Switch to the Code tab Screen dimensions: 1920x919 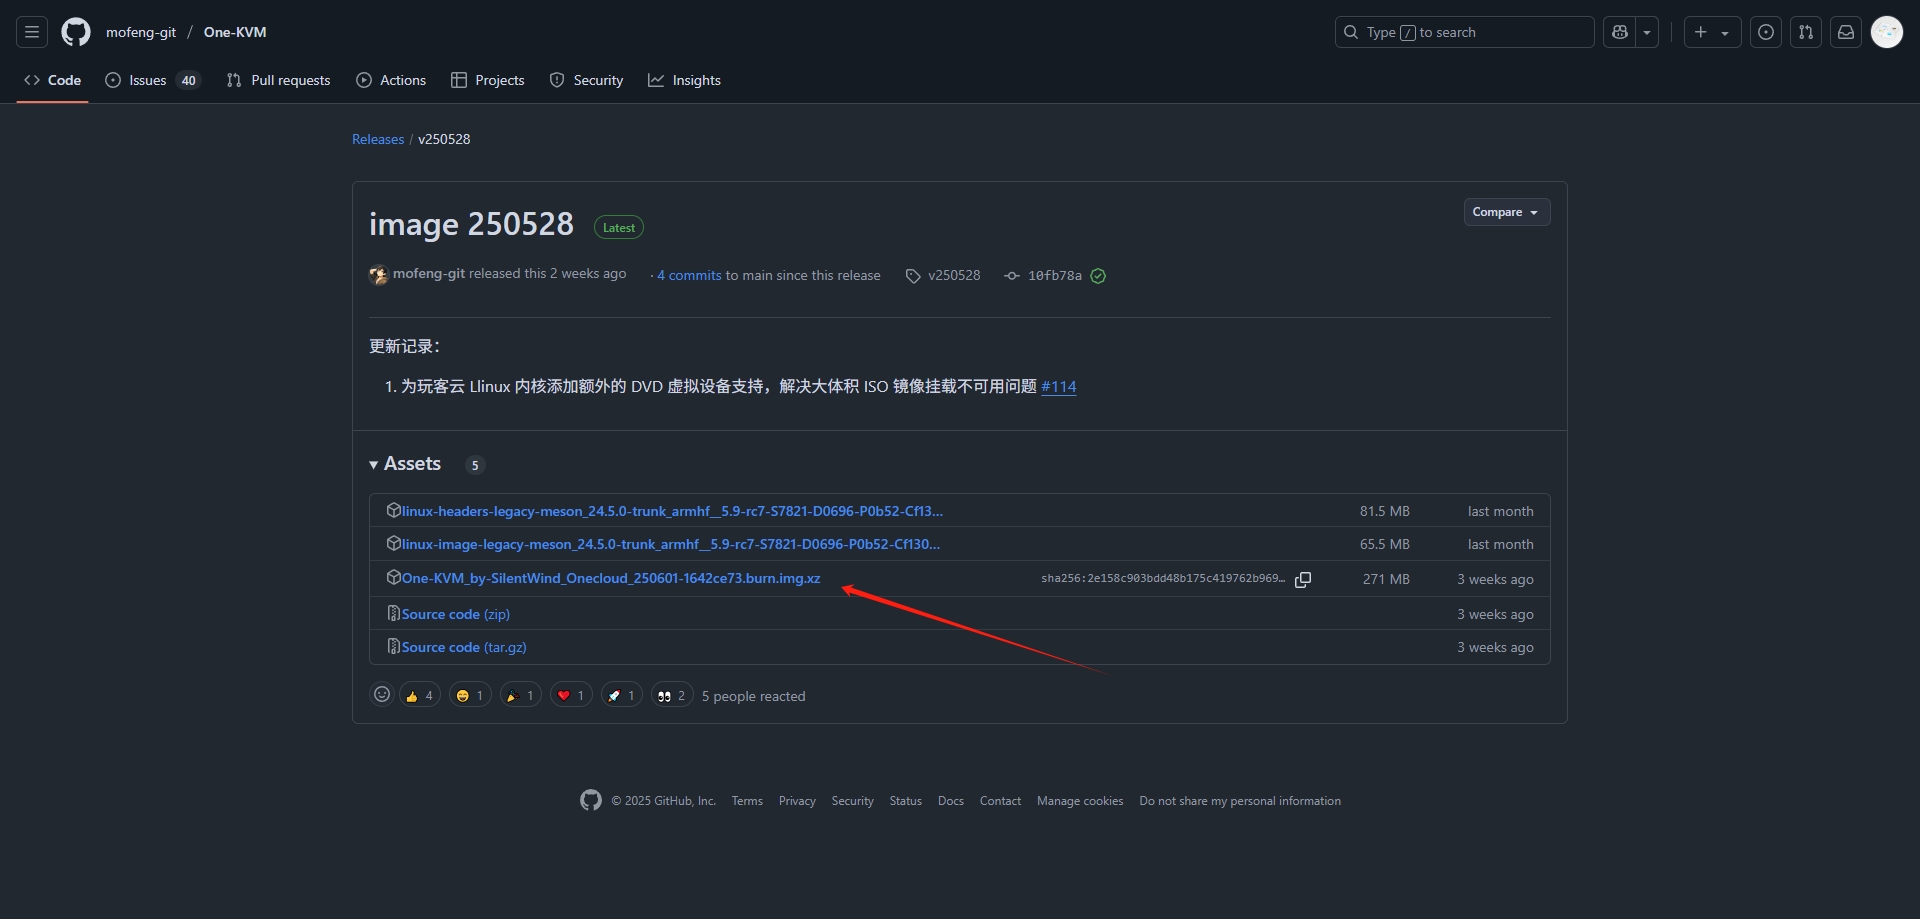click(x=53, y=80)
